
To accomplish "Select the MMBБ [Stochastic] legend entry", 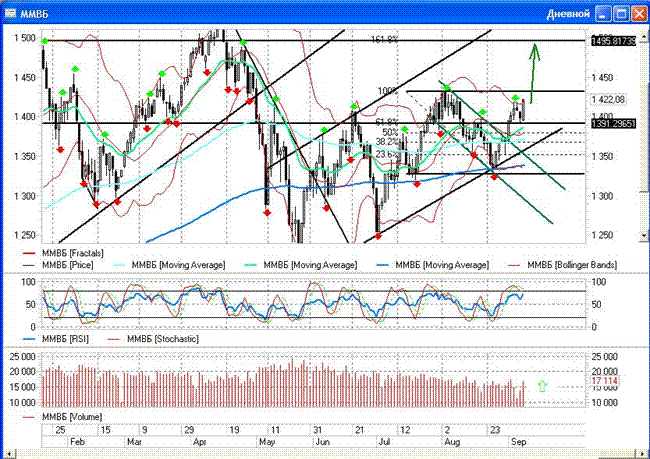I will click(x=153, y=339).
